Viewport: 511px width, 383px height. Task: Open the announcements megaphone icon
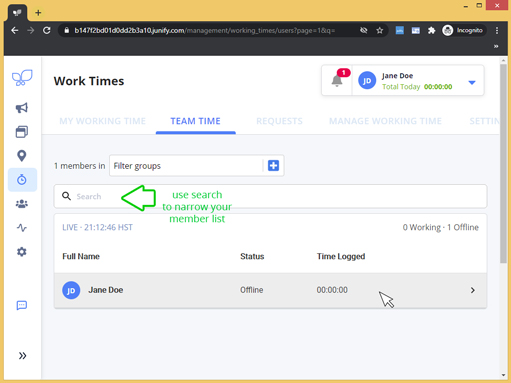click(x=22, y=108)
